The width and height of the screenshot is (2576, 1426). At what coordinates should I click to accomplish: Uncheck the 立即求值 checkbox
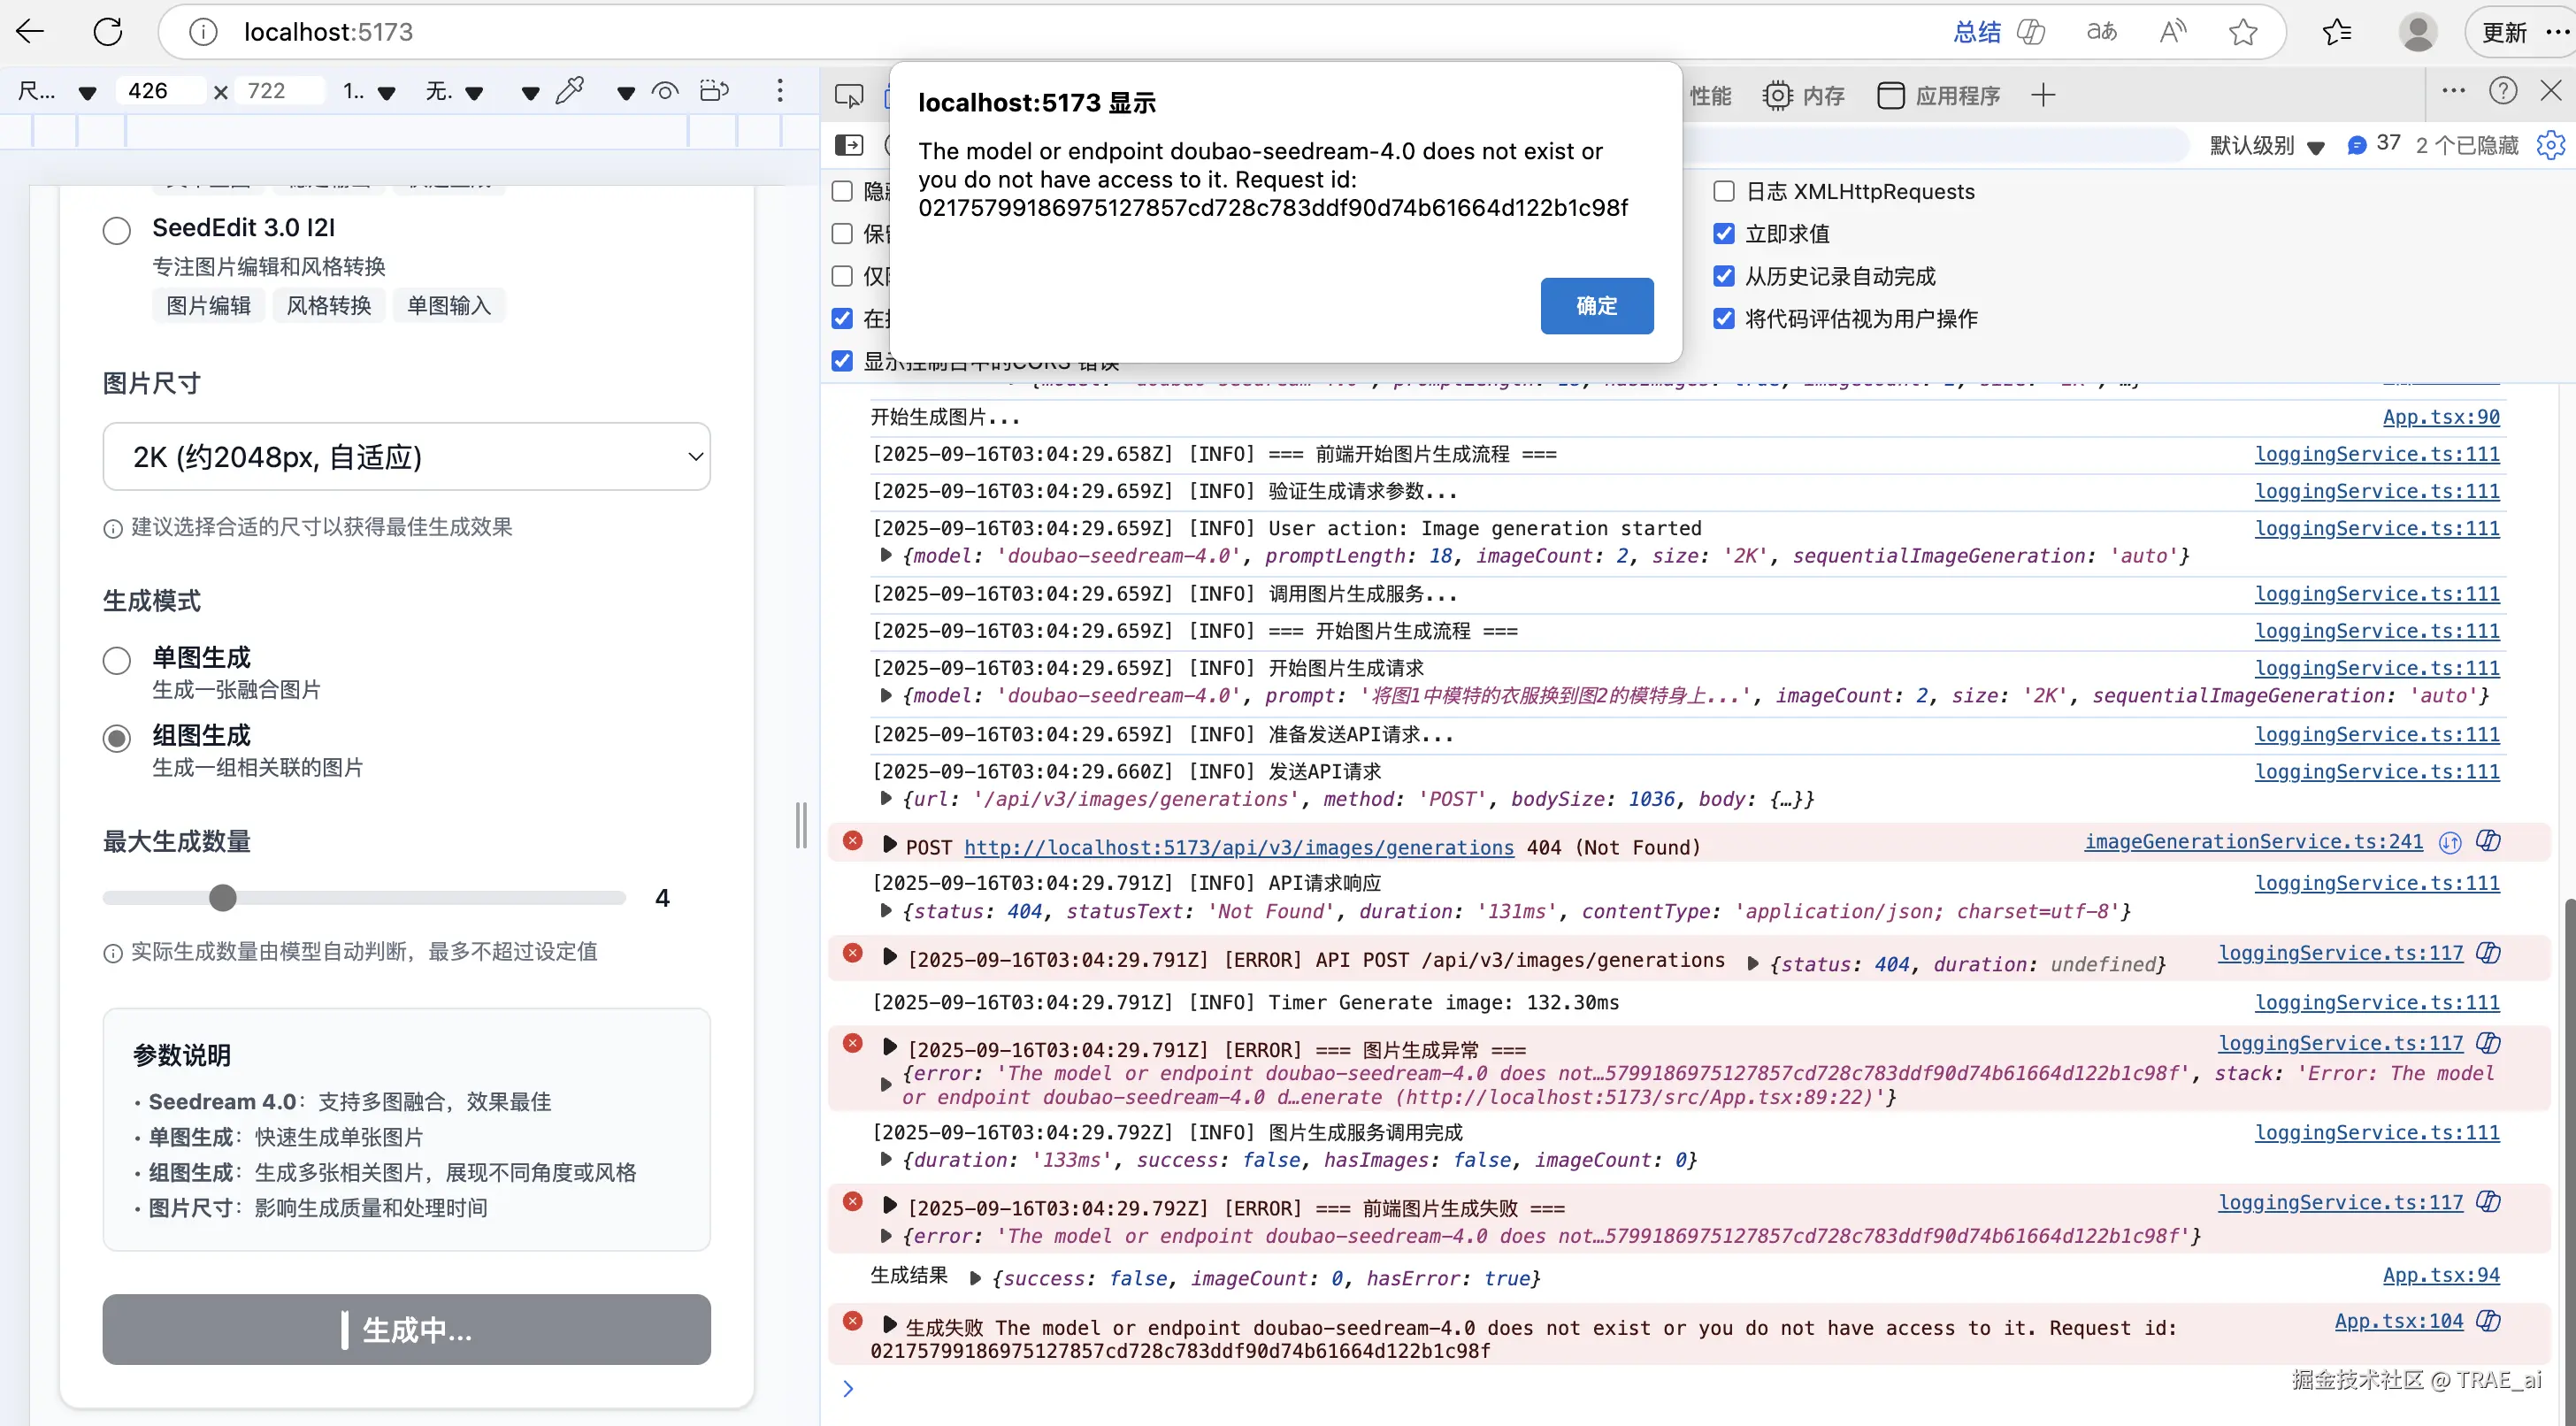tap(1724, 234)
